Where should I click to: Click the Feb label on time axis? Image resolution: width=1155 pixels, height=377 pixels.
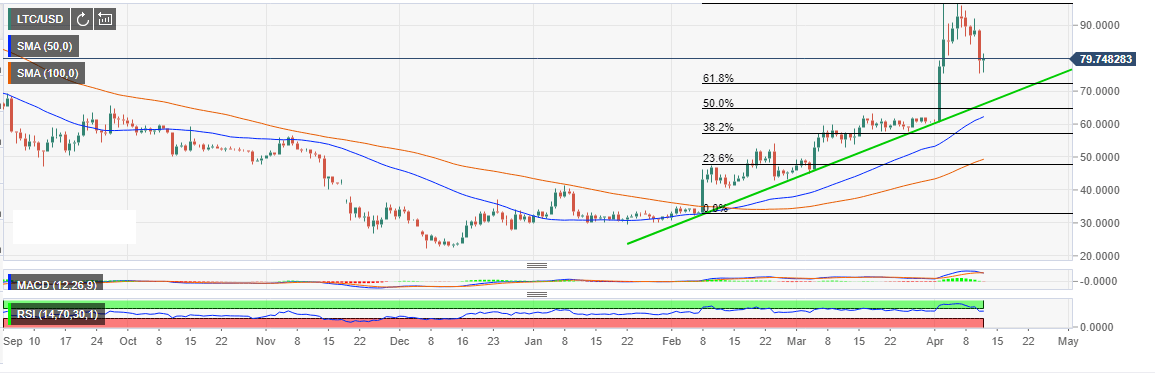[x=672, y=342]
